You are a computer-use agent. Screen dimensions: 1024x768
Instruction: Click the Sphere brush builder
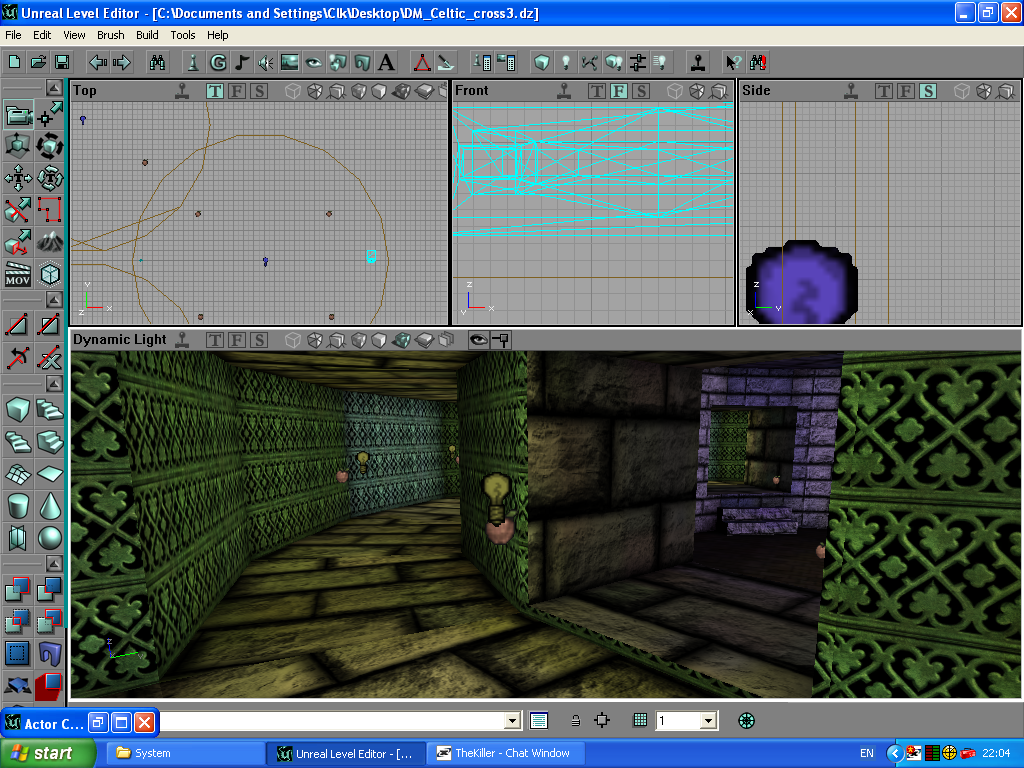(50, 538)
